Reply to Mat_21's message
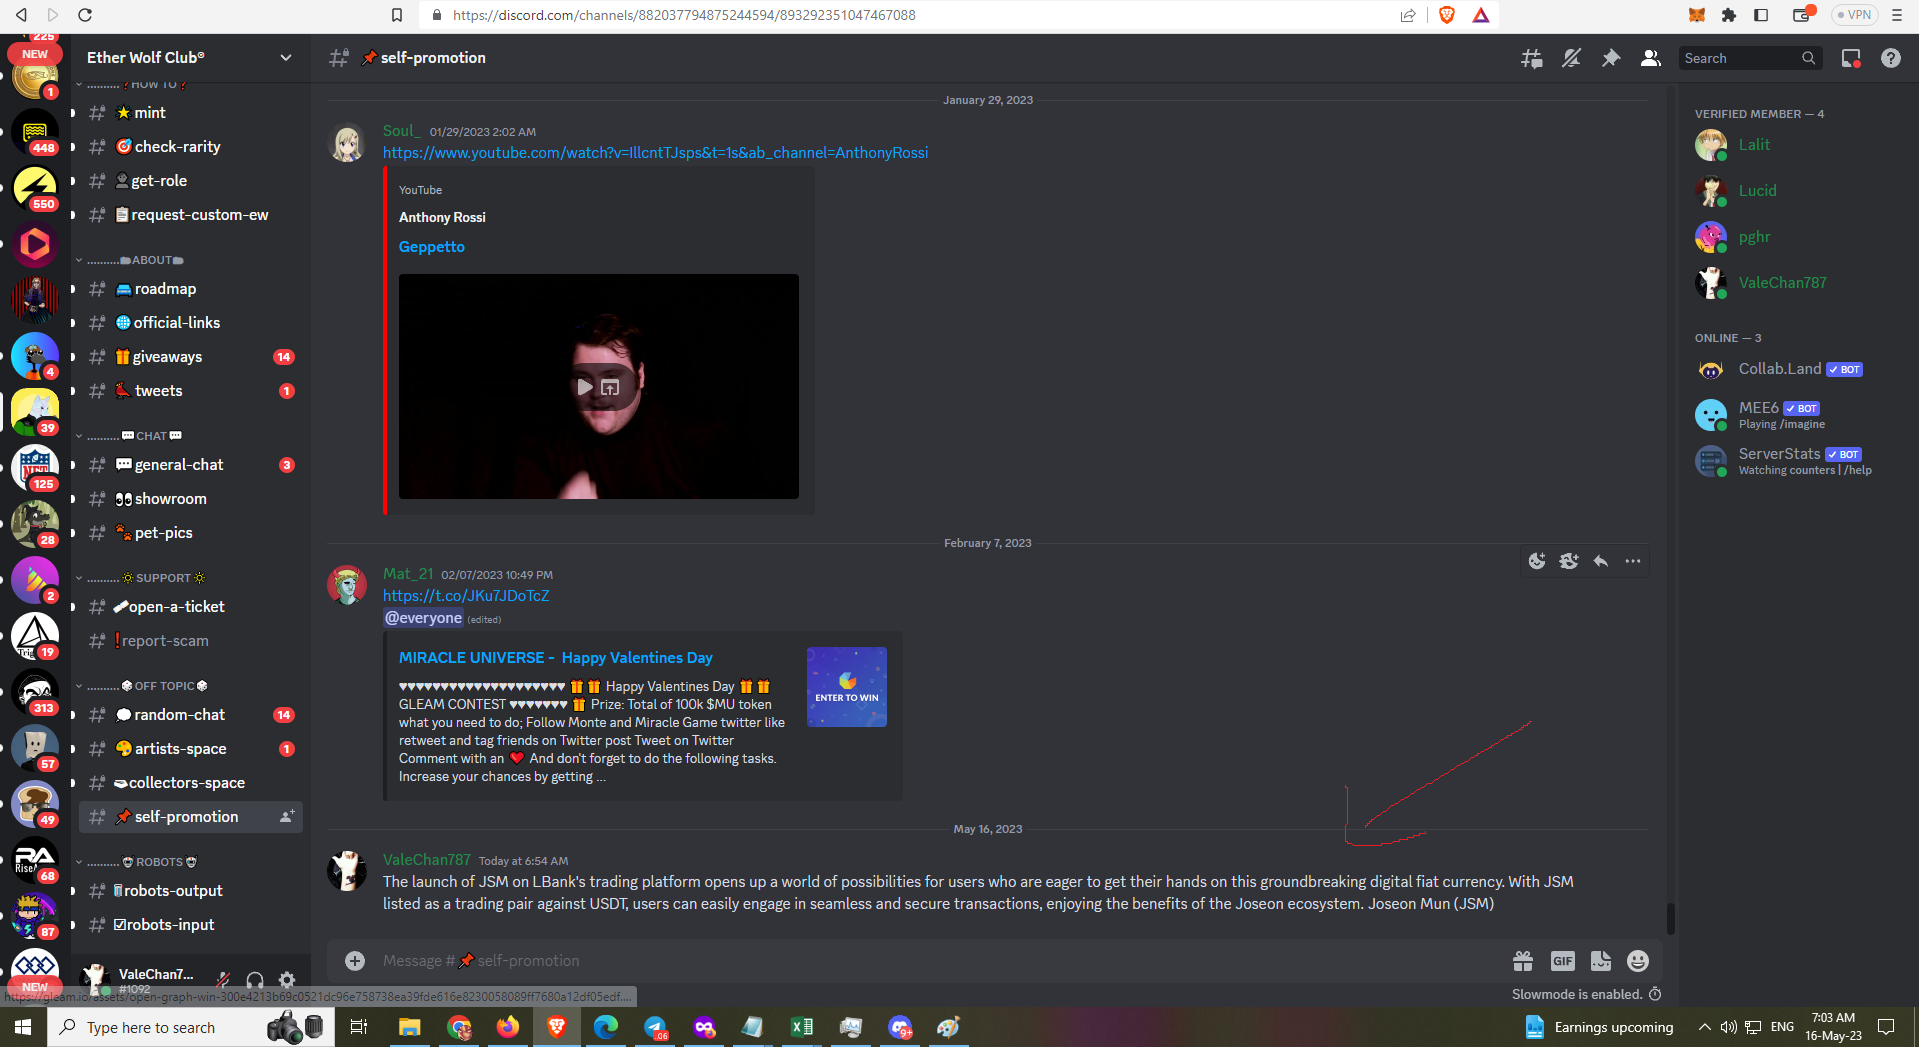The height and width of the screenshot is (1047, 1919). point(1601,561)
